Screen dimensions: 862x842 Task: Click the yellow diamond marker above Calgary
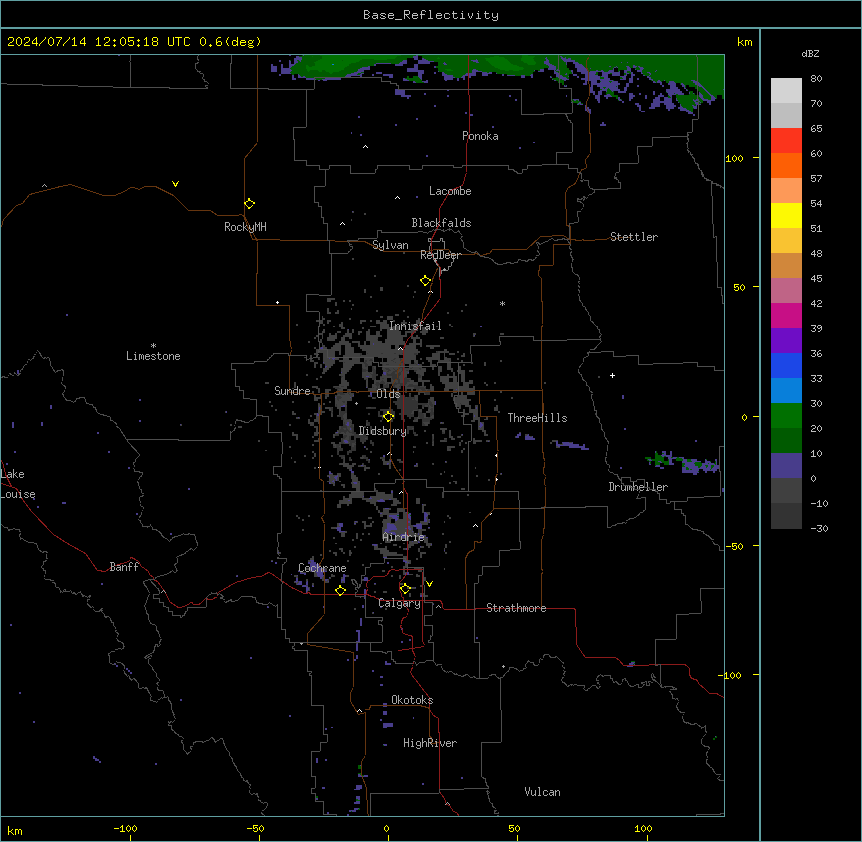405,589
